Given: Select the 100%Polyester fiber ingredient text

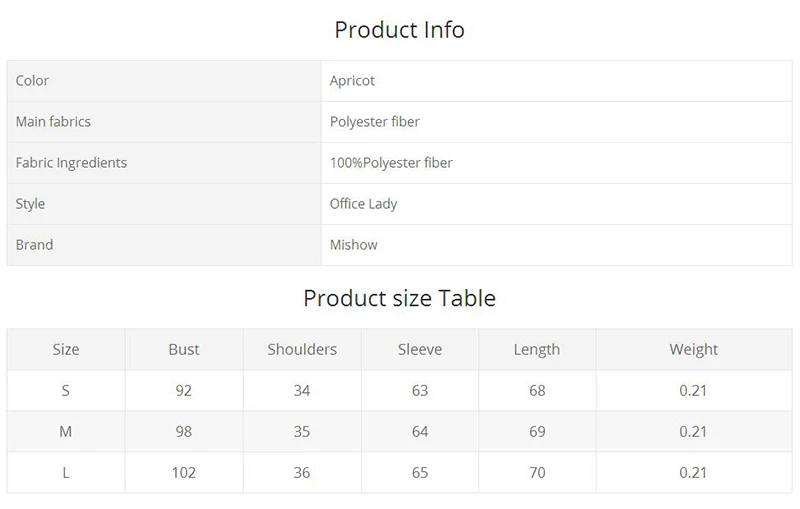Looking at the screenshot, I should point(391,163).
